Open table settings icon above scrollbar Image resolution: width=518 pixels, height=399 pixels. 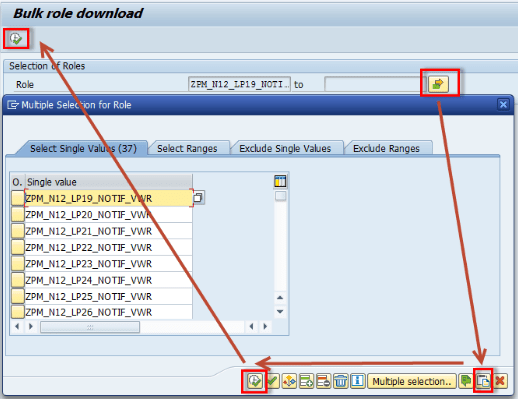pyautogui.click(x=280, y=181)
